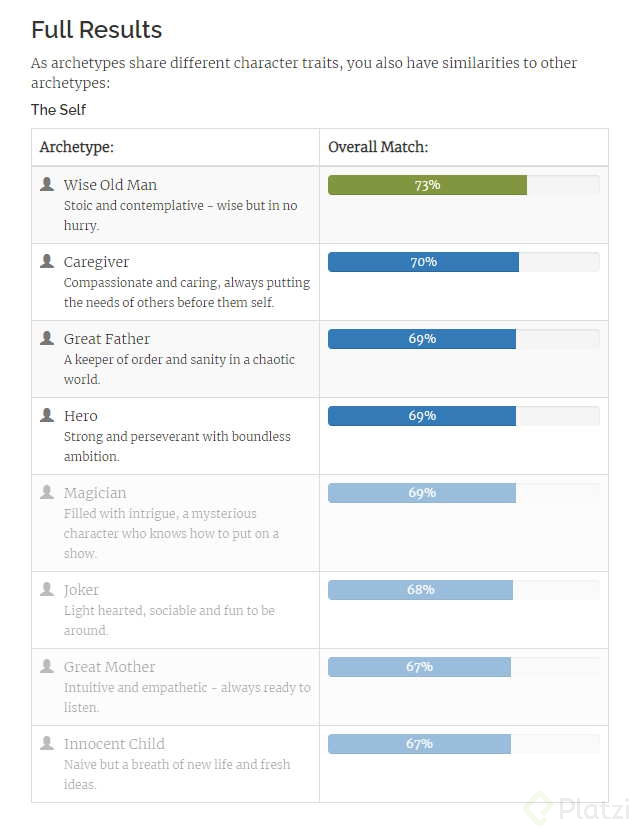Click the 70% Caregiver match bar
636x835 pixels.
423,262
